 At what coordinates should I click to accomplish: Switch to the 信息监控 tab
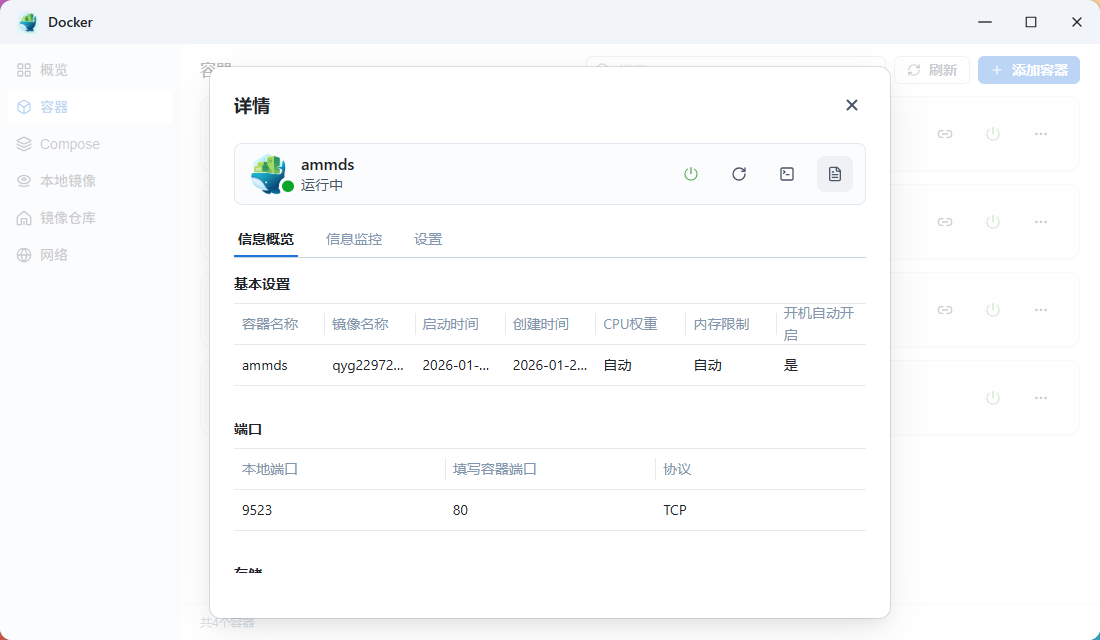pyautogui.click(x=353, y=239)
